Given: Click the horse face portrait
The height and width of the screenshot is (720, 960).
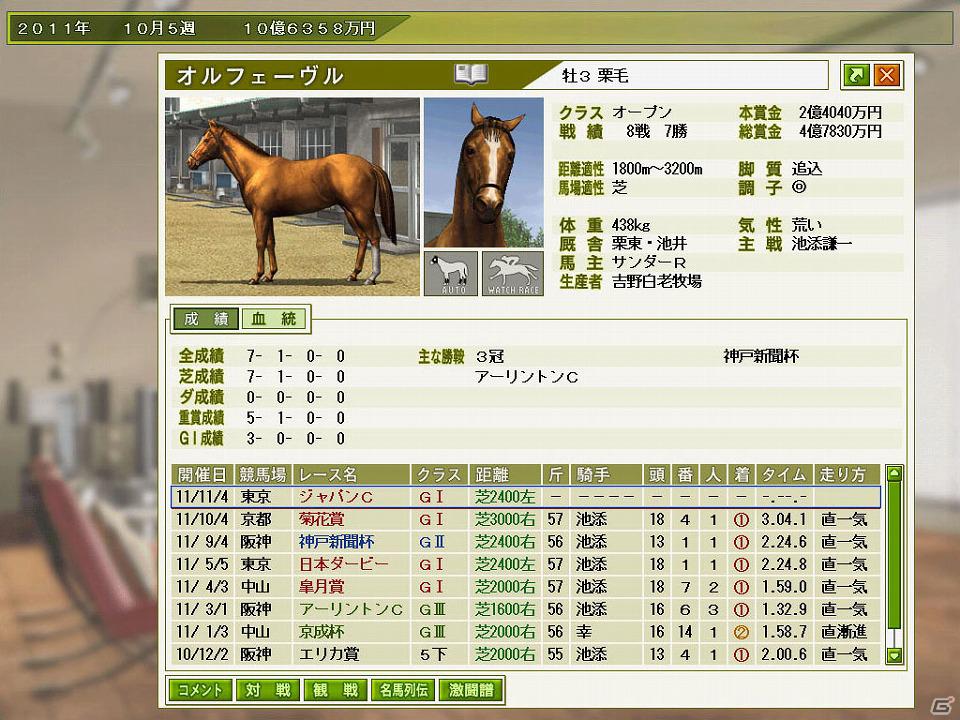Looking at the screenshot, I should (x=484, y=172).
